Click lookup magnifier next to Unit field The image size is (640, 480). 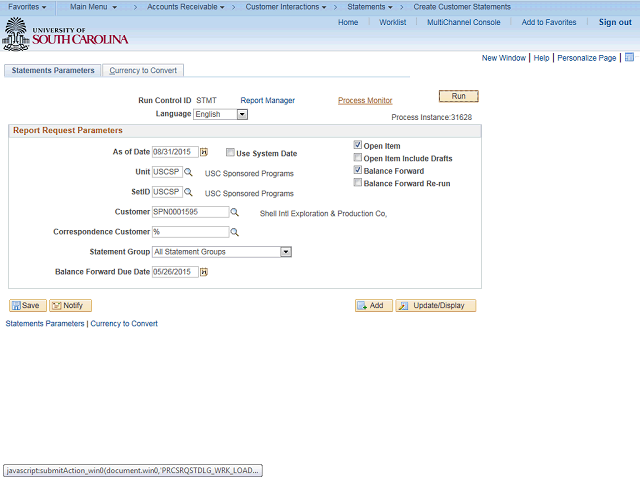coord(188,172)
